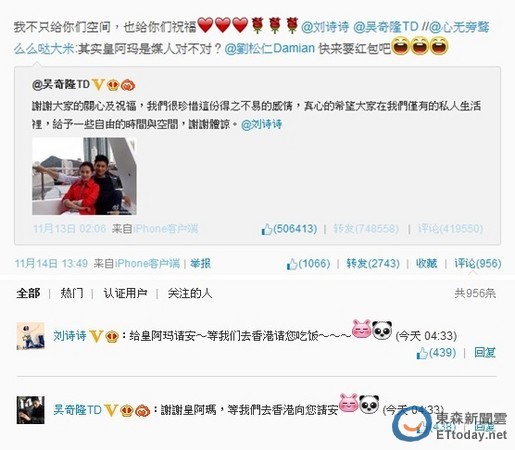Viewport: 515px width, 450px height.
Task: Click the gold V badge beside 刘诗诗
Action: pos(96,336)
